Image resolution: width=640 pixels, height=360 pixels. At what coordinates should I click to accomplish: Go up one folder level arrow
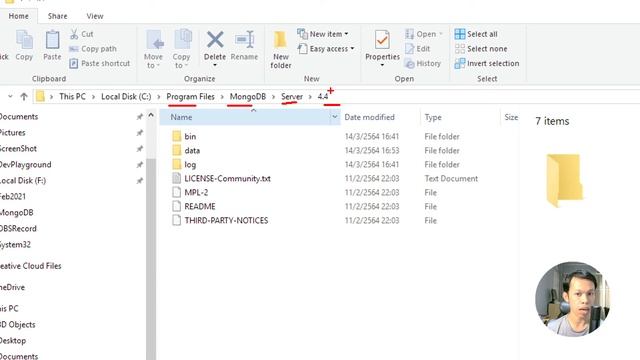coord(24,97)
